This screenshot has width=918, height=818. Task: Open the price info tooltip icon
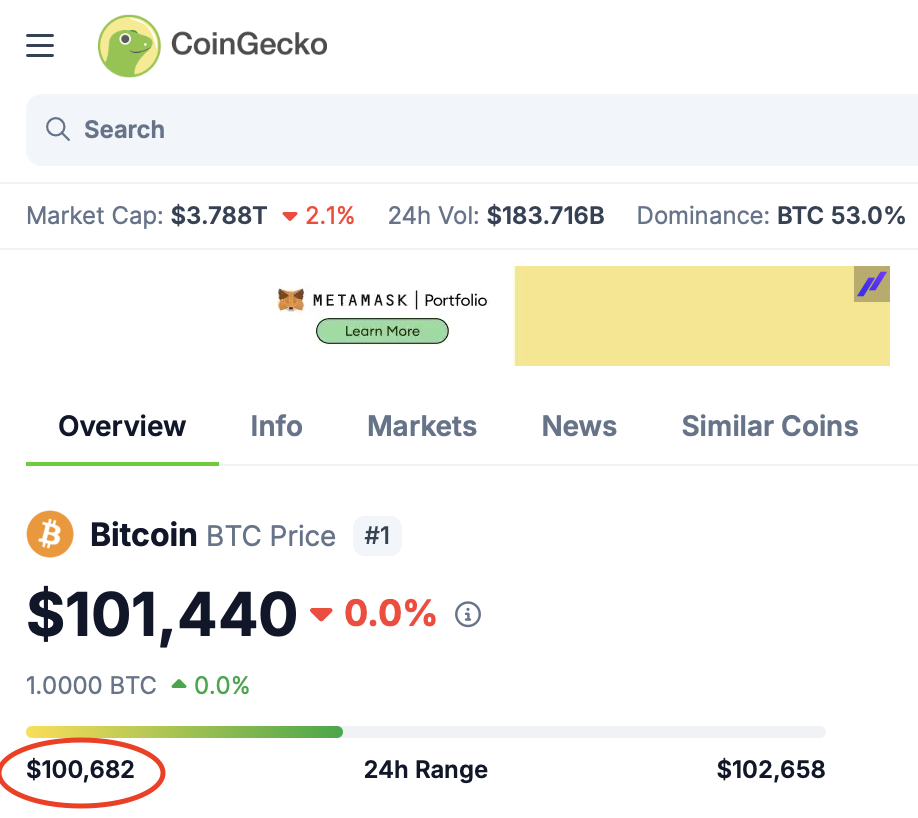click(468, 614)
